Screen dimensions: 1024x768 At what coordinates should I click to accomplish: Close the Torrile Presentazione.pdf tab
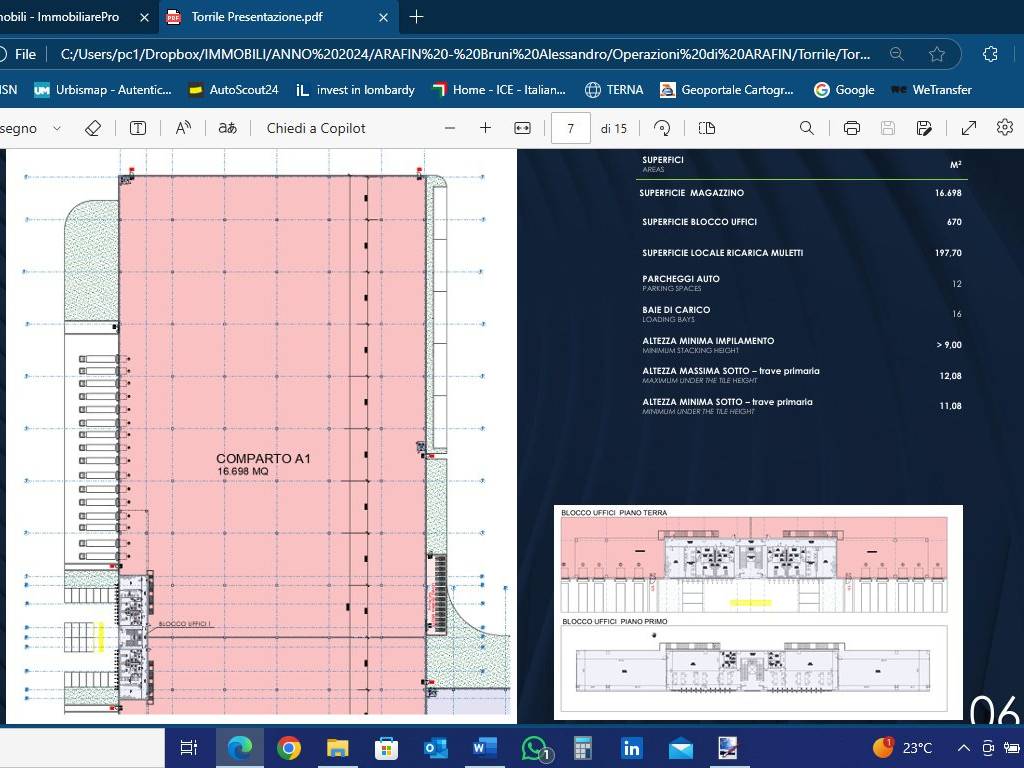click(383, 18)
